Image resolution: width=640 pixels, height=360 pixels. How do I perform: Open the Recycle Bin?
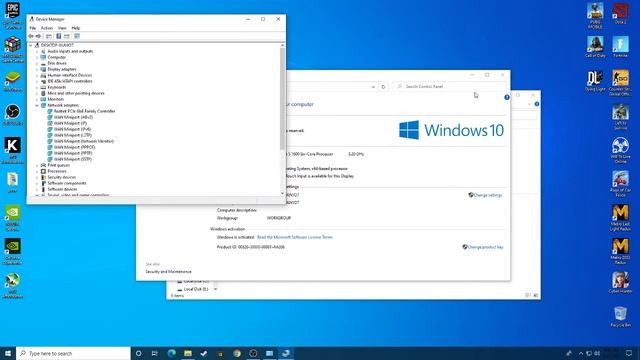tap(620, 317)
